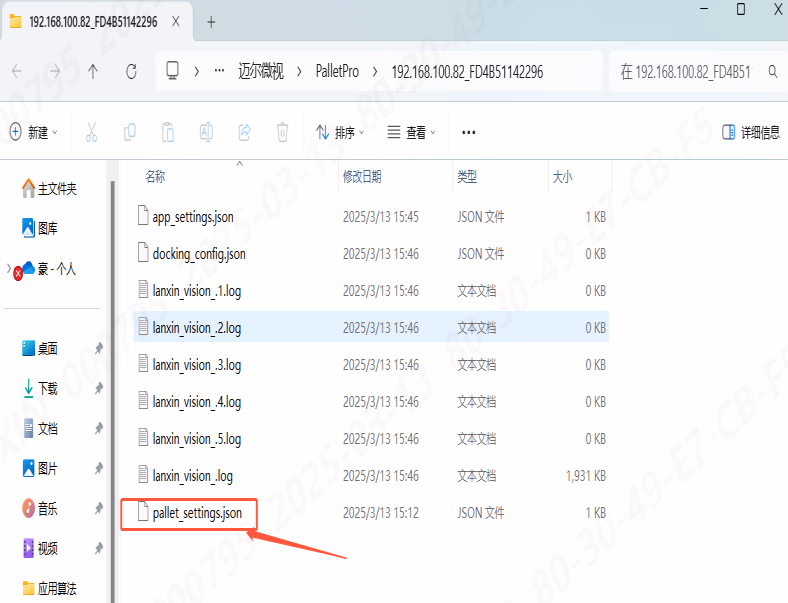Expand the chevron after PalletPro in breadcrumb
This screenshot has height=603, width=788.
click(375, 72)
